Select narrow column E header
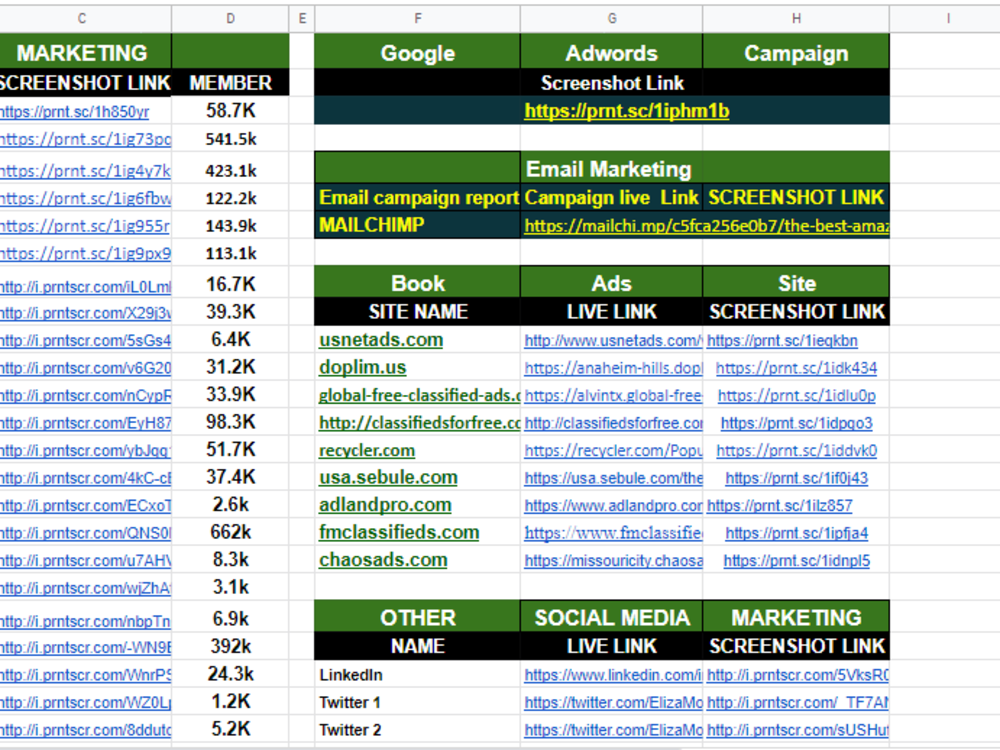This screenshot has width=1000, height=750. click(302, 18)
